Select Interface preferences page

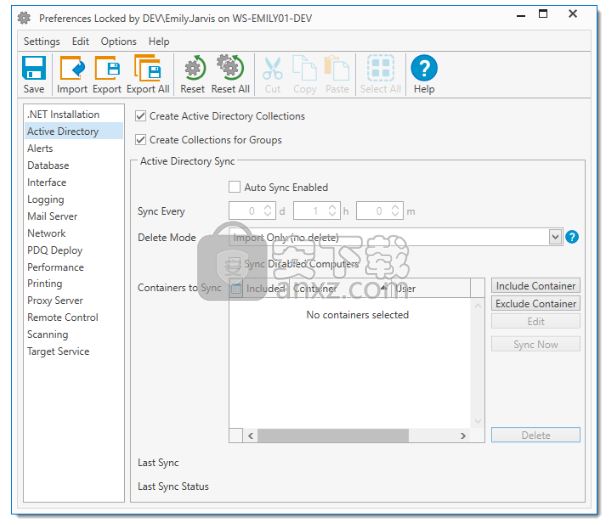point(74,182)
